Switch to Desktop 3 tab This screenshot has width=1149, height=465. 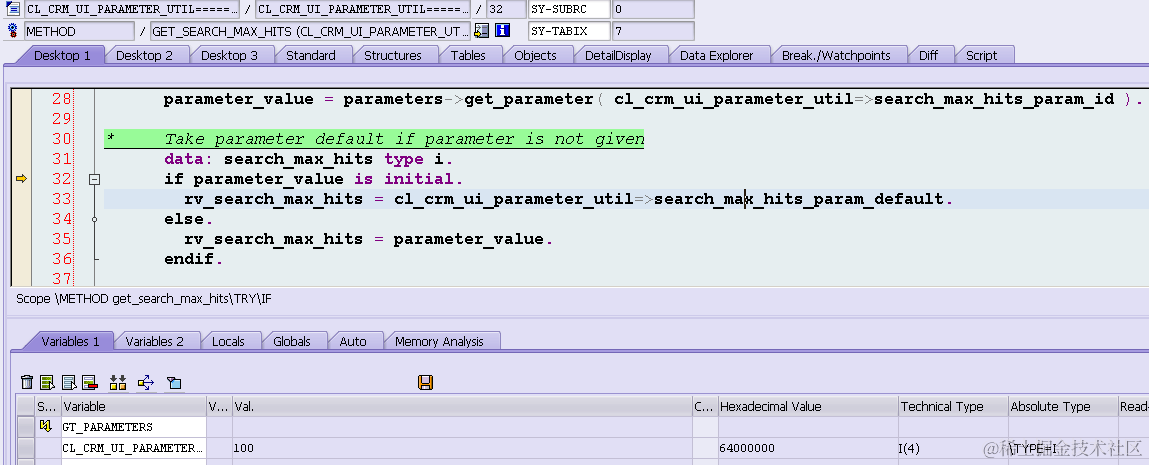pyautogui.click(x=229, y=55)
